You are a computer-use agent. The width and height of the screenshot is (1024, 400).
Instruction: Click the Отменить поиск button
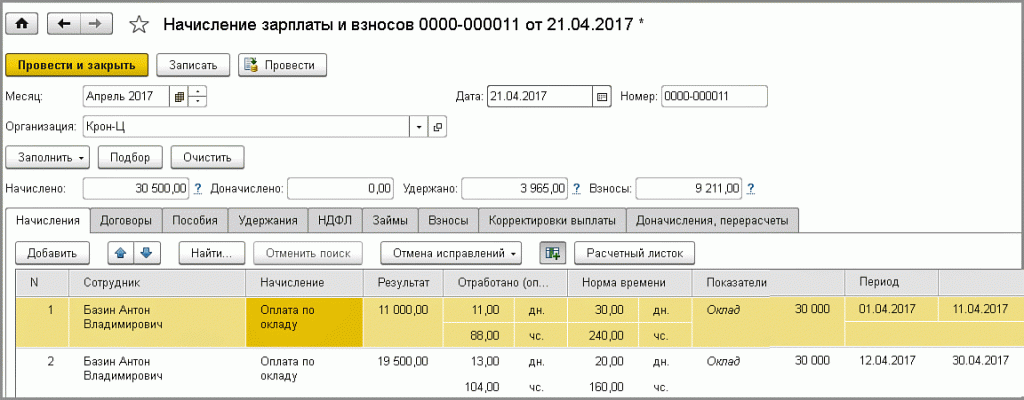coord(307,253)
